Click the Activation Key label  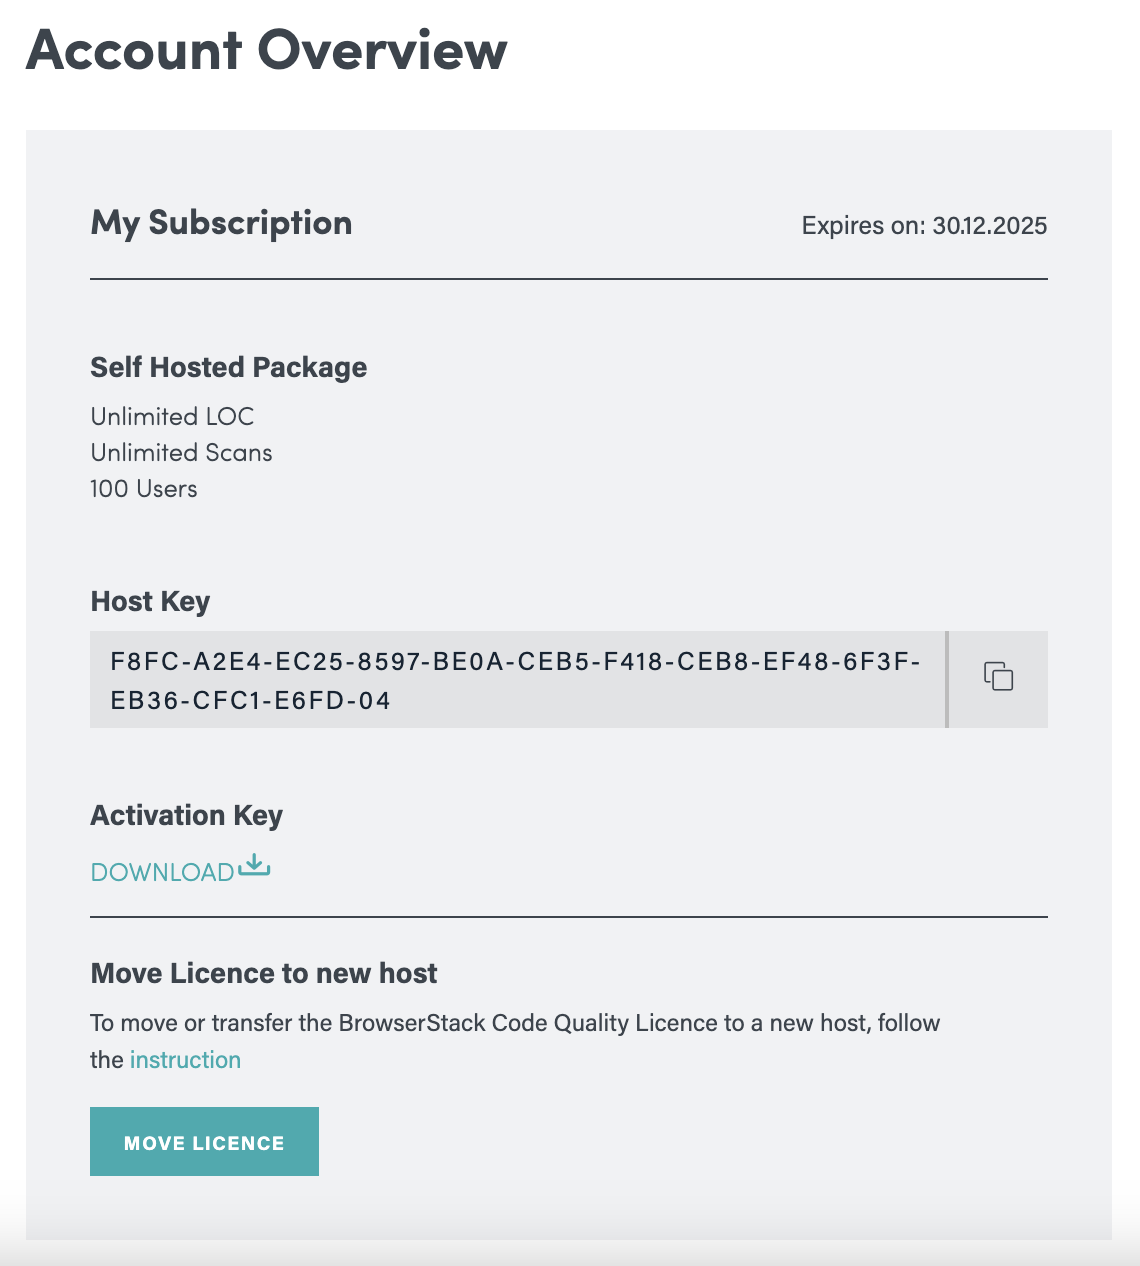(187, 816)
